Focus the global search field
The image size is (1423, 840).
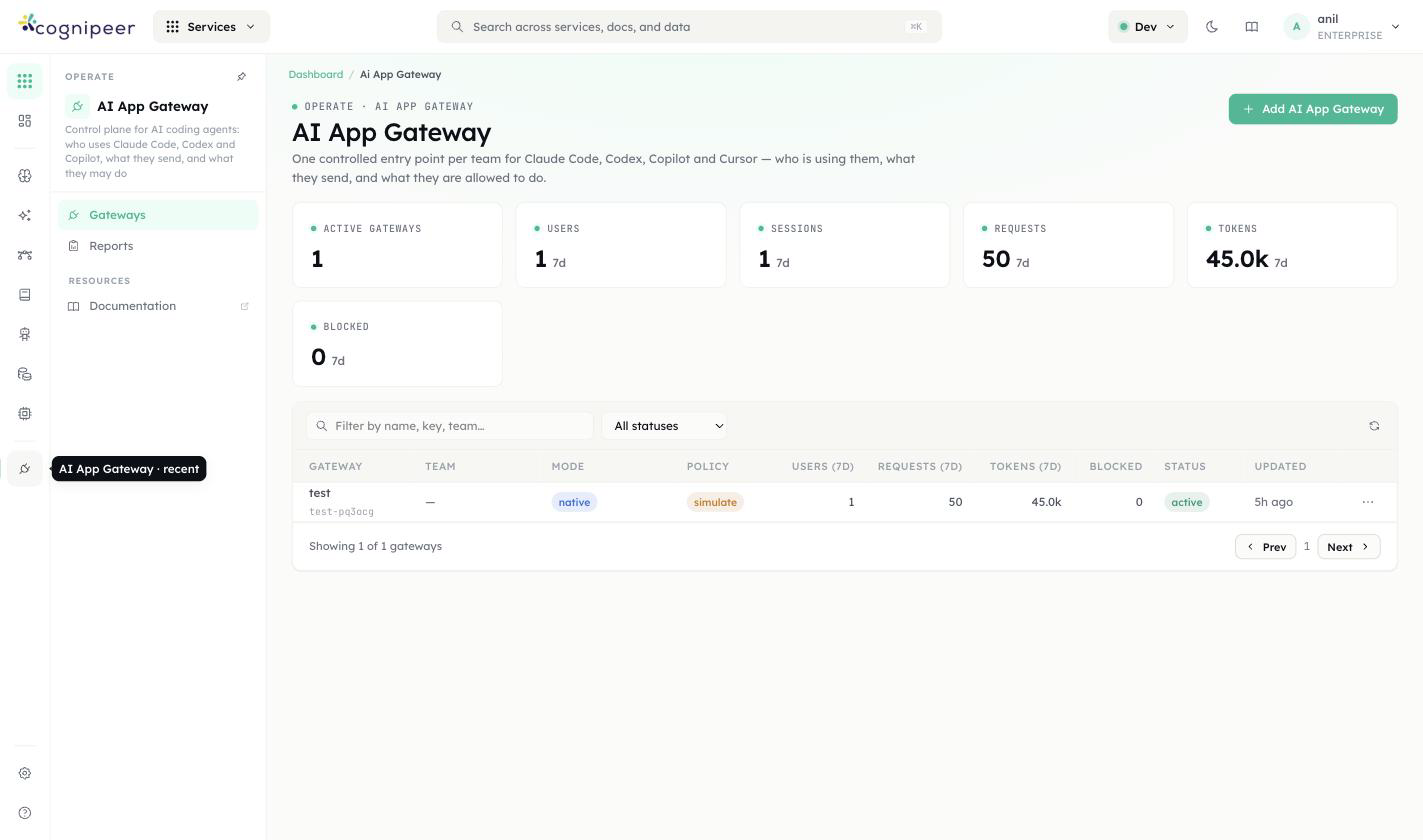coord(689,27)
